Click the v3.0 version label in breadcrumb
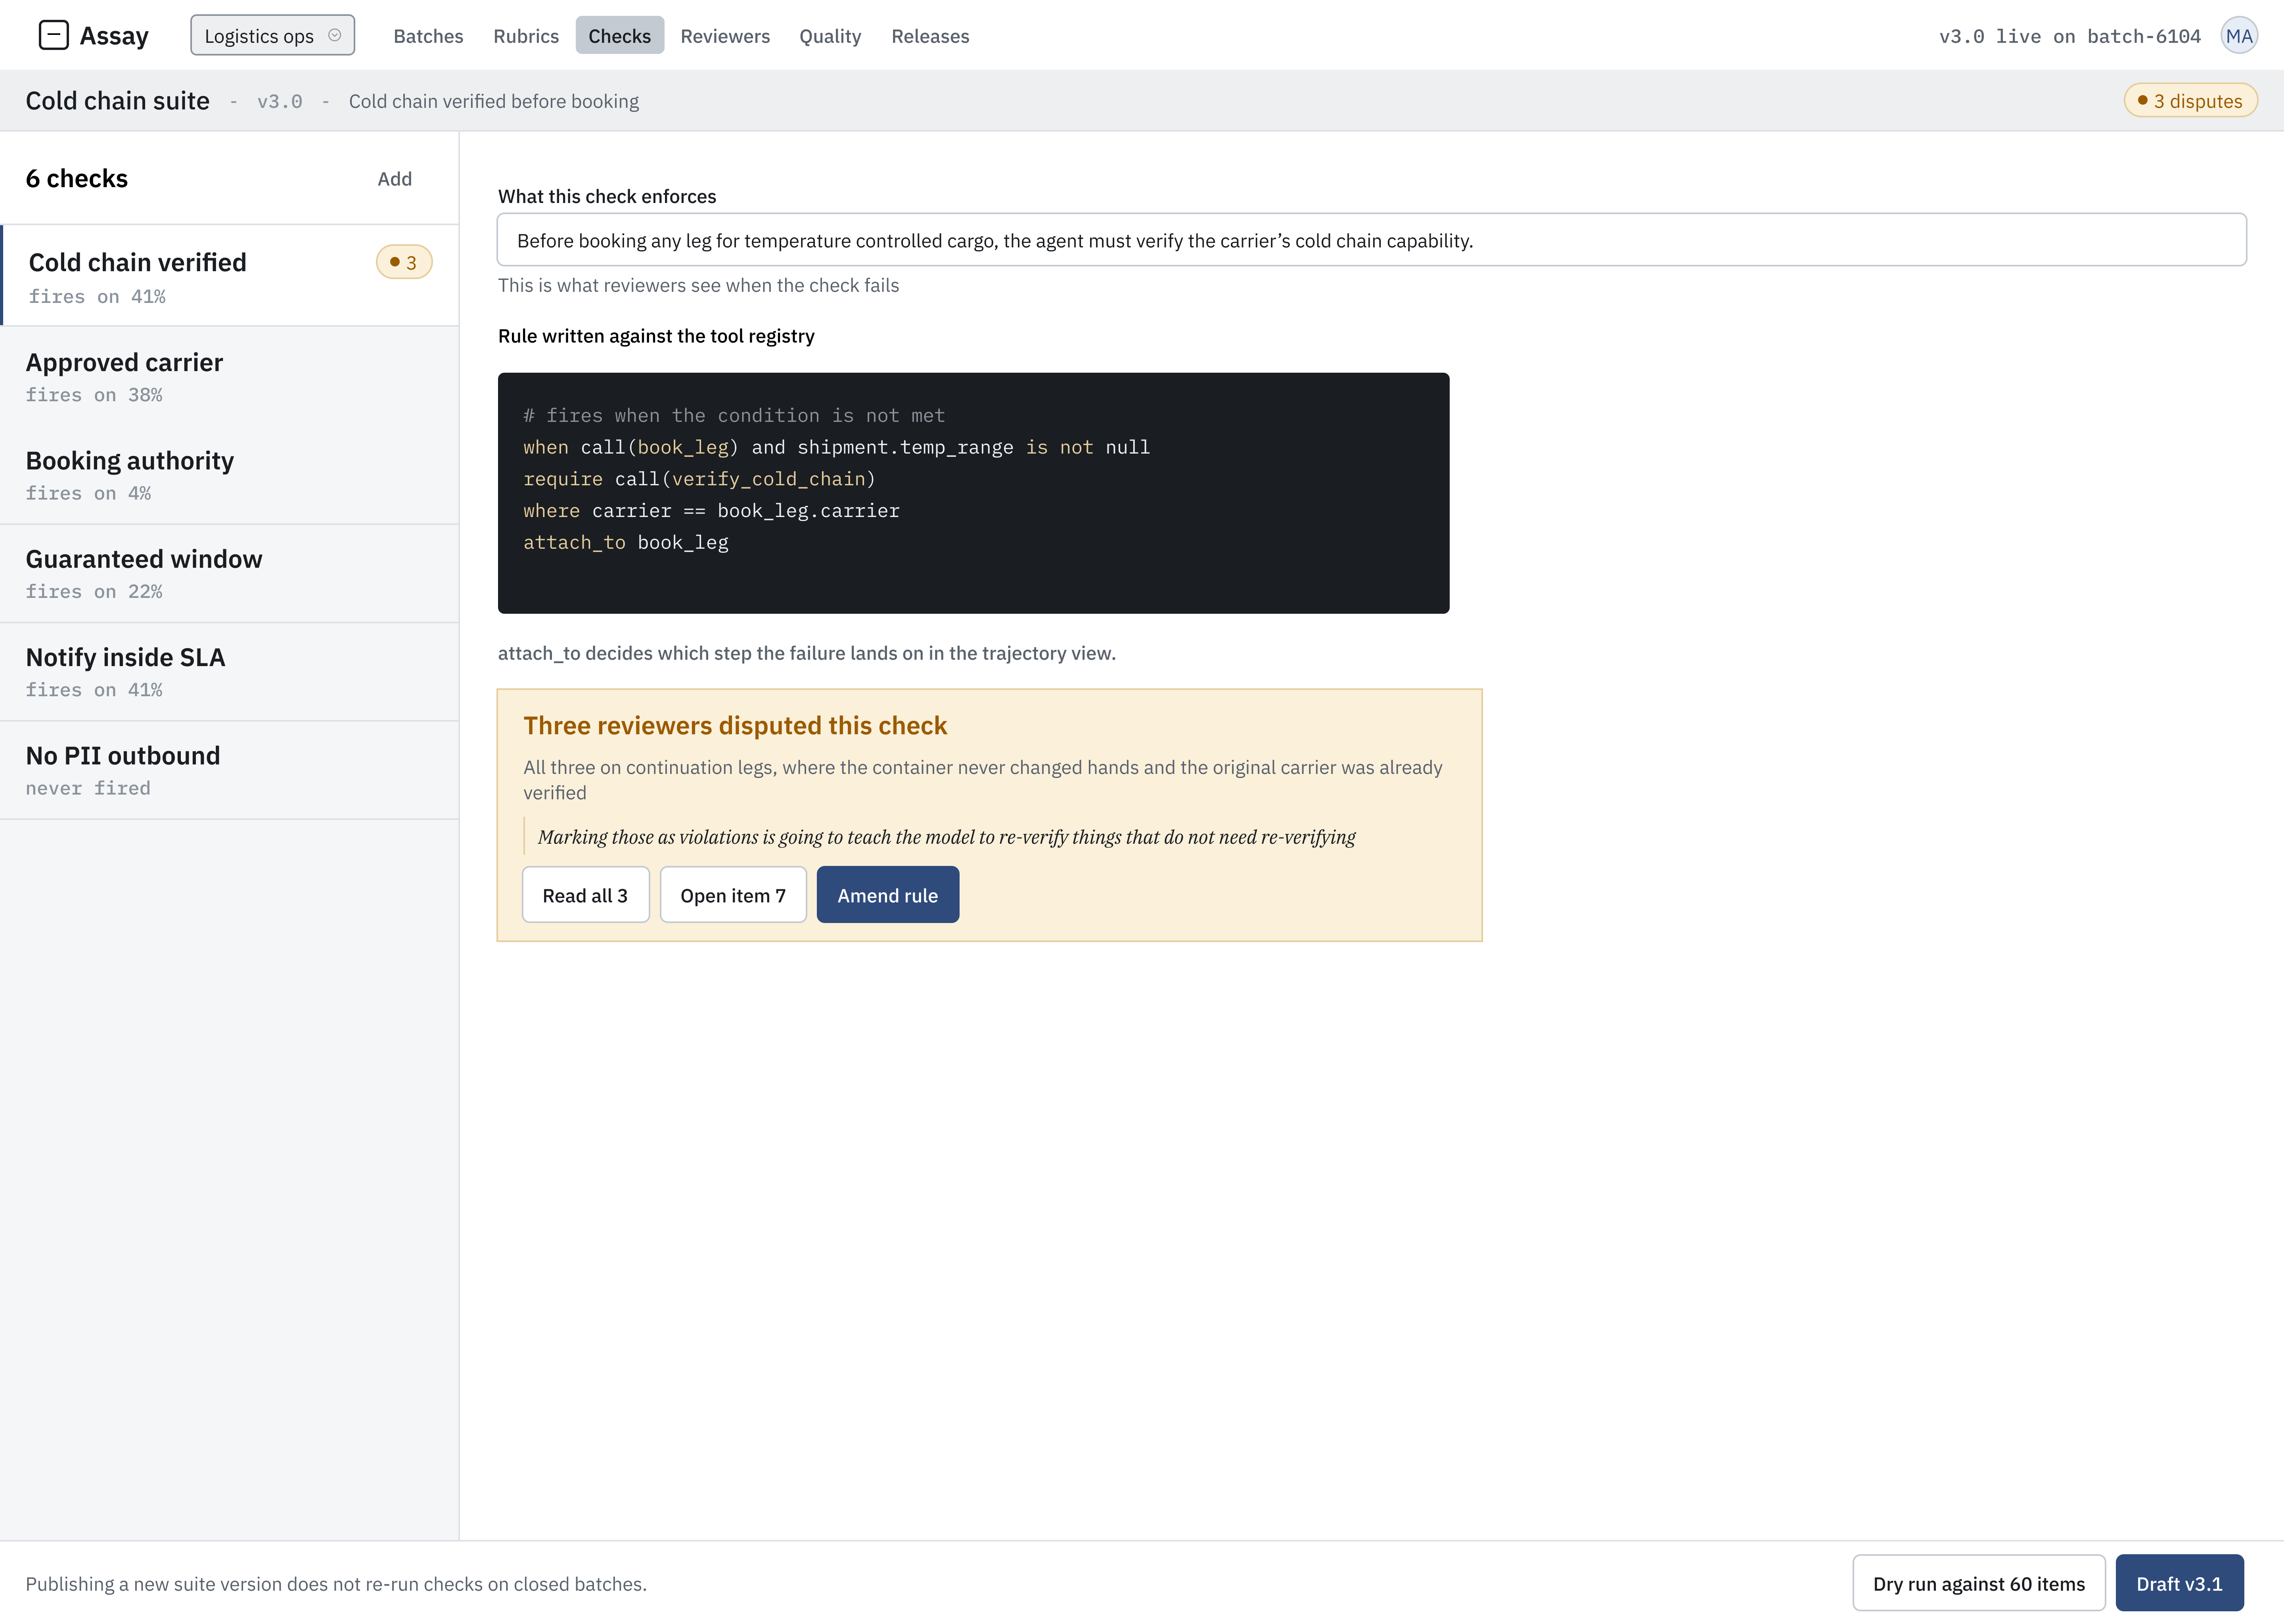The width and height of the screenshot is (2284, 1624). click(x=279, y=101)
